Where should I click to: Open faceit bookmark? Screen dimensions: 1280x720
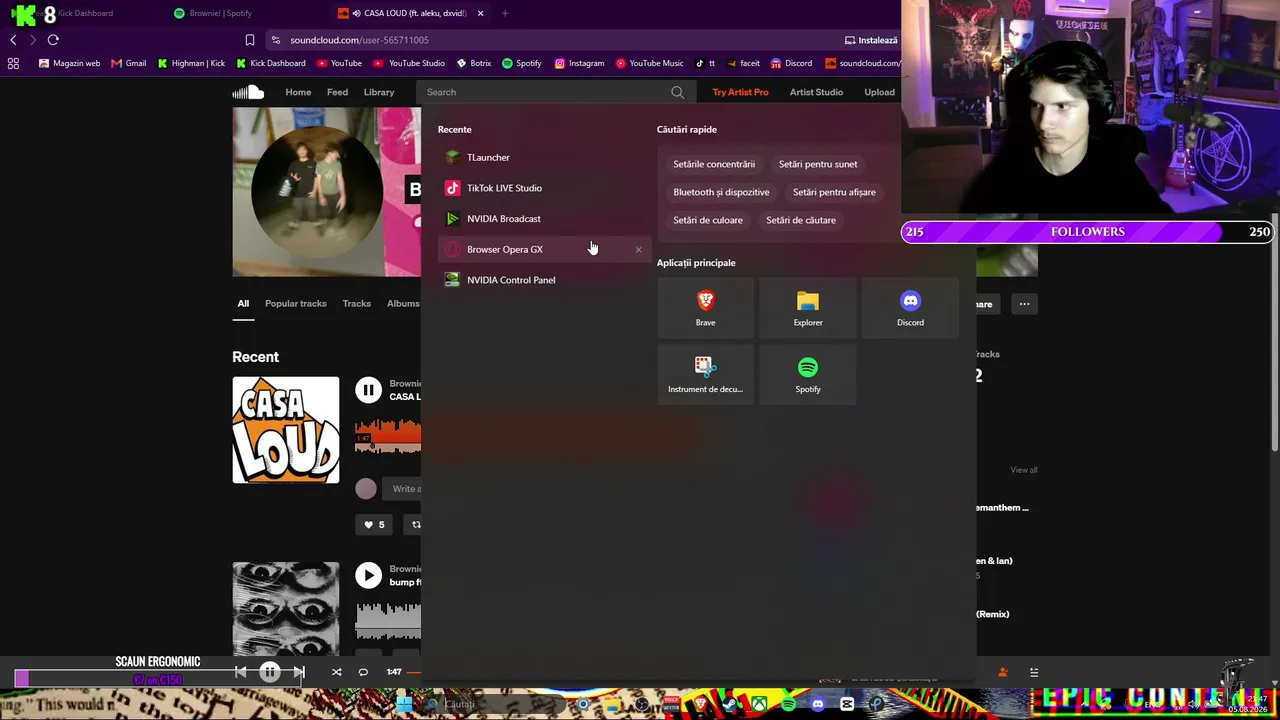[742, 63]
